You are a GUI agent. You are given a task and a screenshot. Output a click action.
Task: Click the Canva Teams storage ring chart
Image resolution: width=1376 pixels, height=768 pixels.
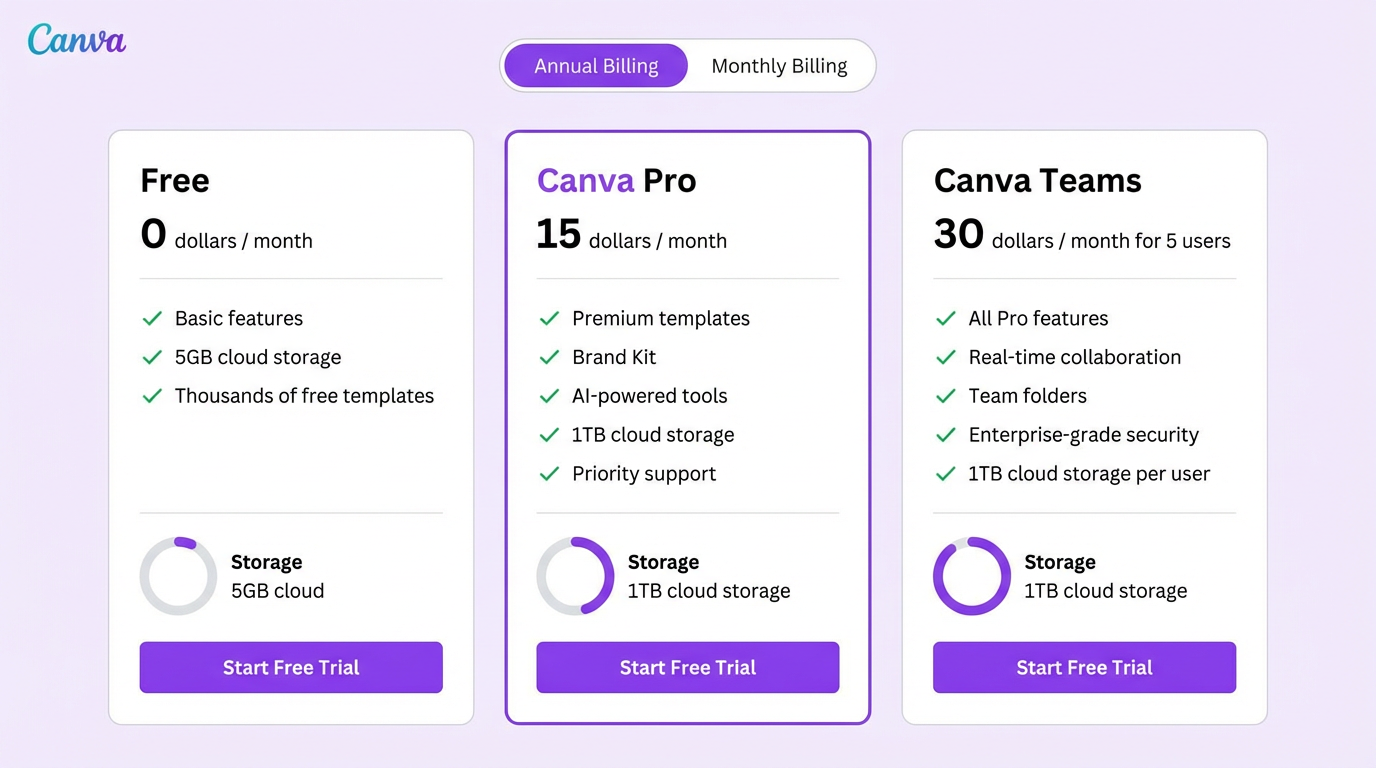point(971,576)
